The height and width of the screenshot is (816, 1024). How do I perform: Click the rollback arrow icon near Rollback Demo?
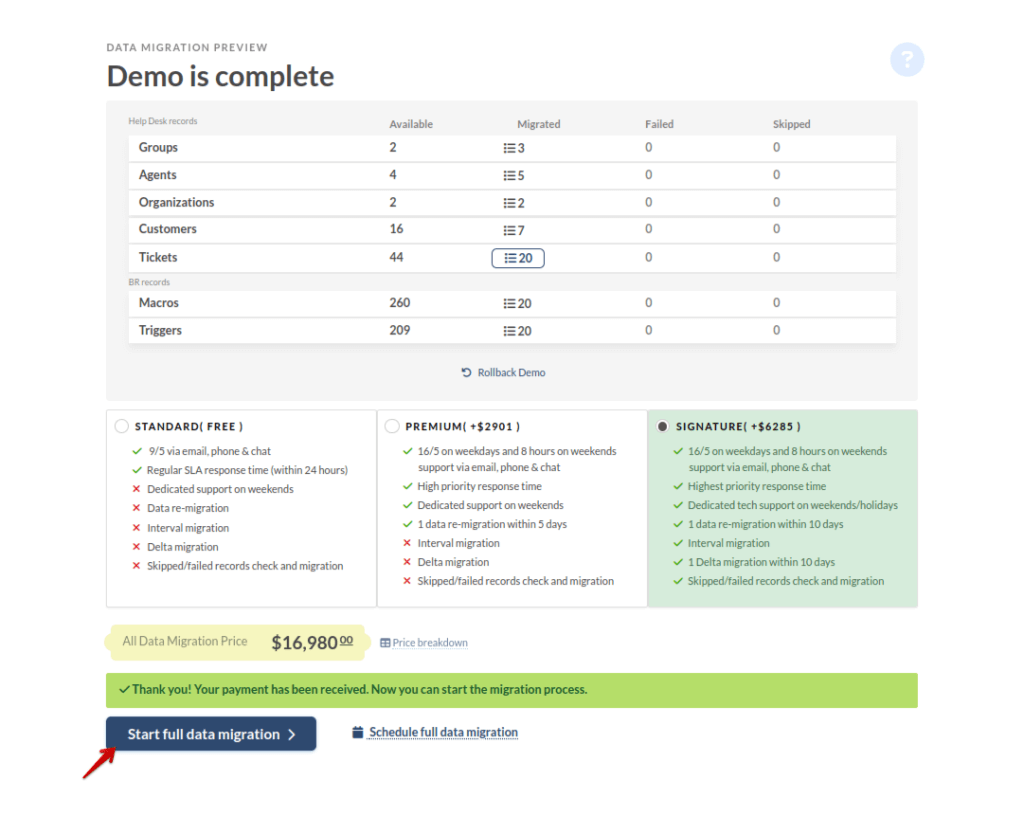464,371
